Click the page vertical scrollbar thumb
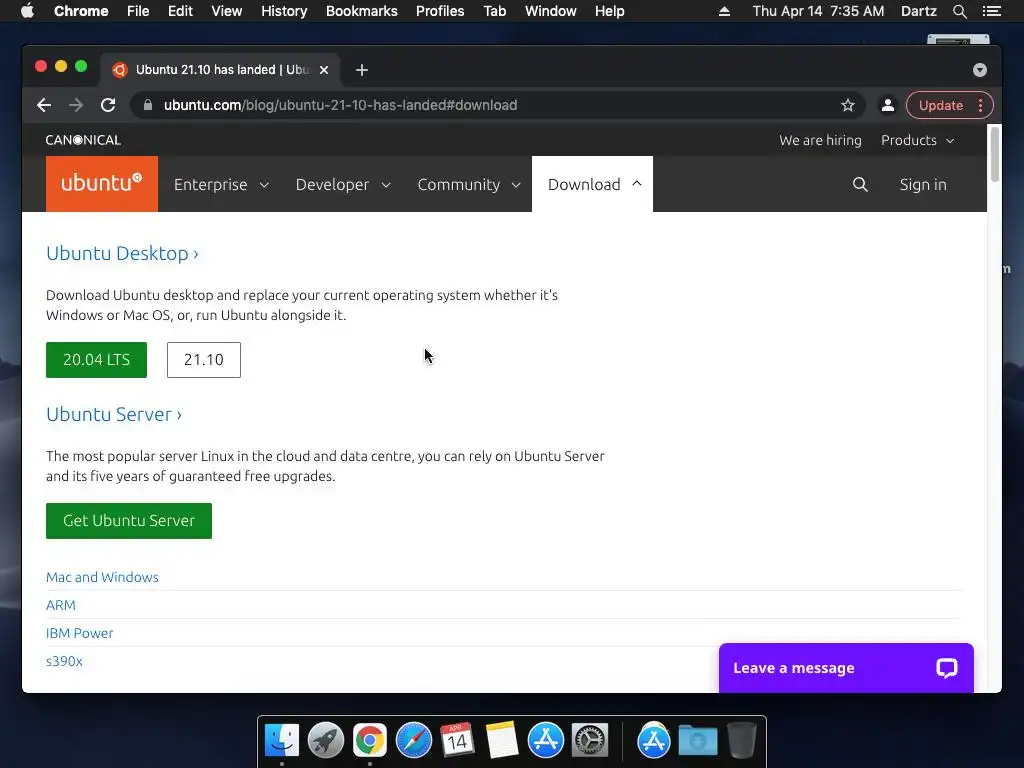Image resolution: width=1024 pixels, height=768 pixels. pos(995,154)
